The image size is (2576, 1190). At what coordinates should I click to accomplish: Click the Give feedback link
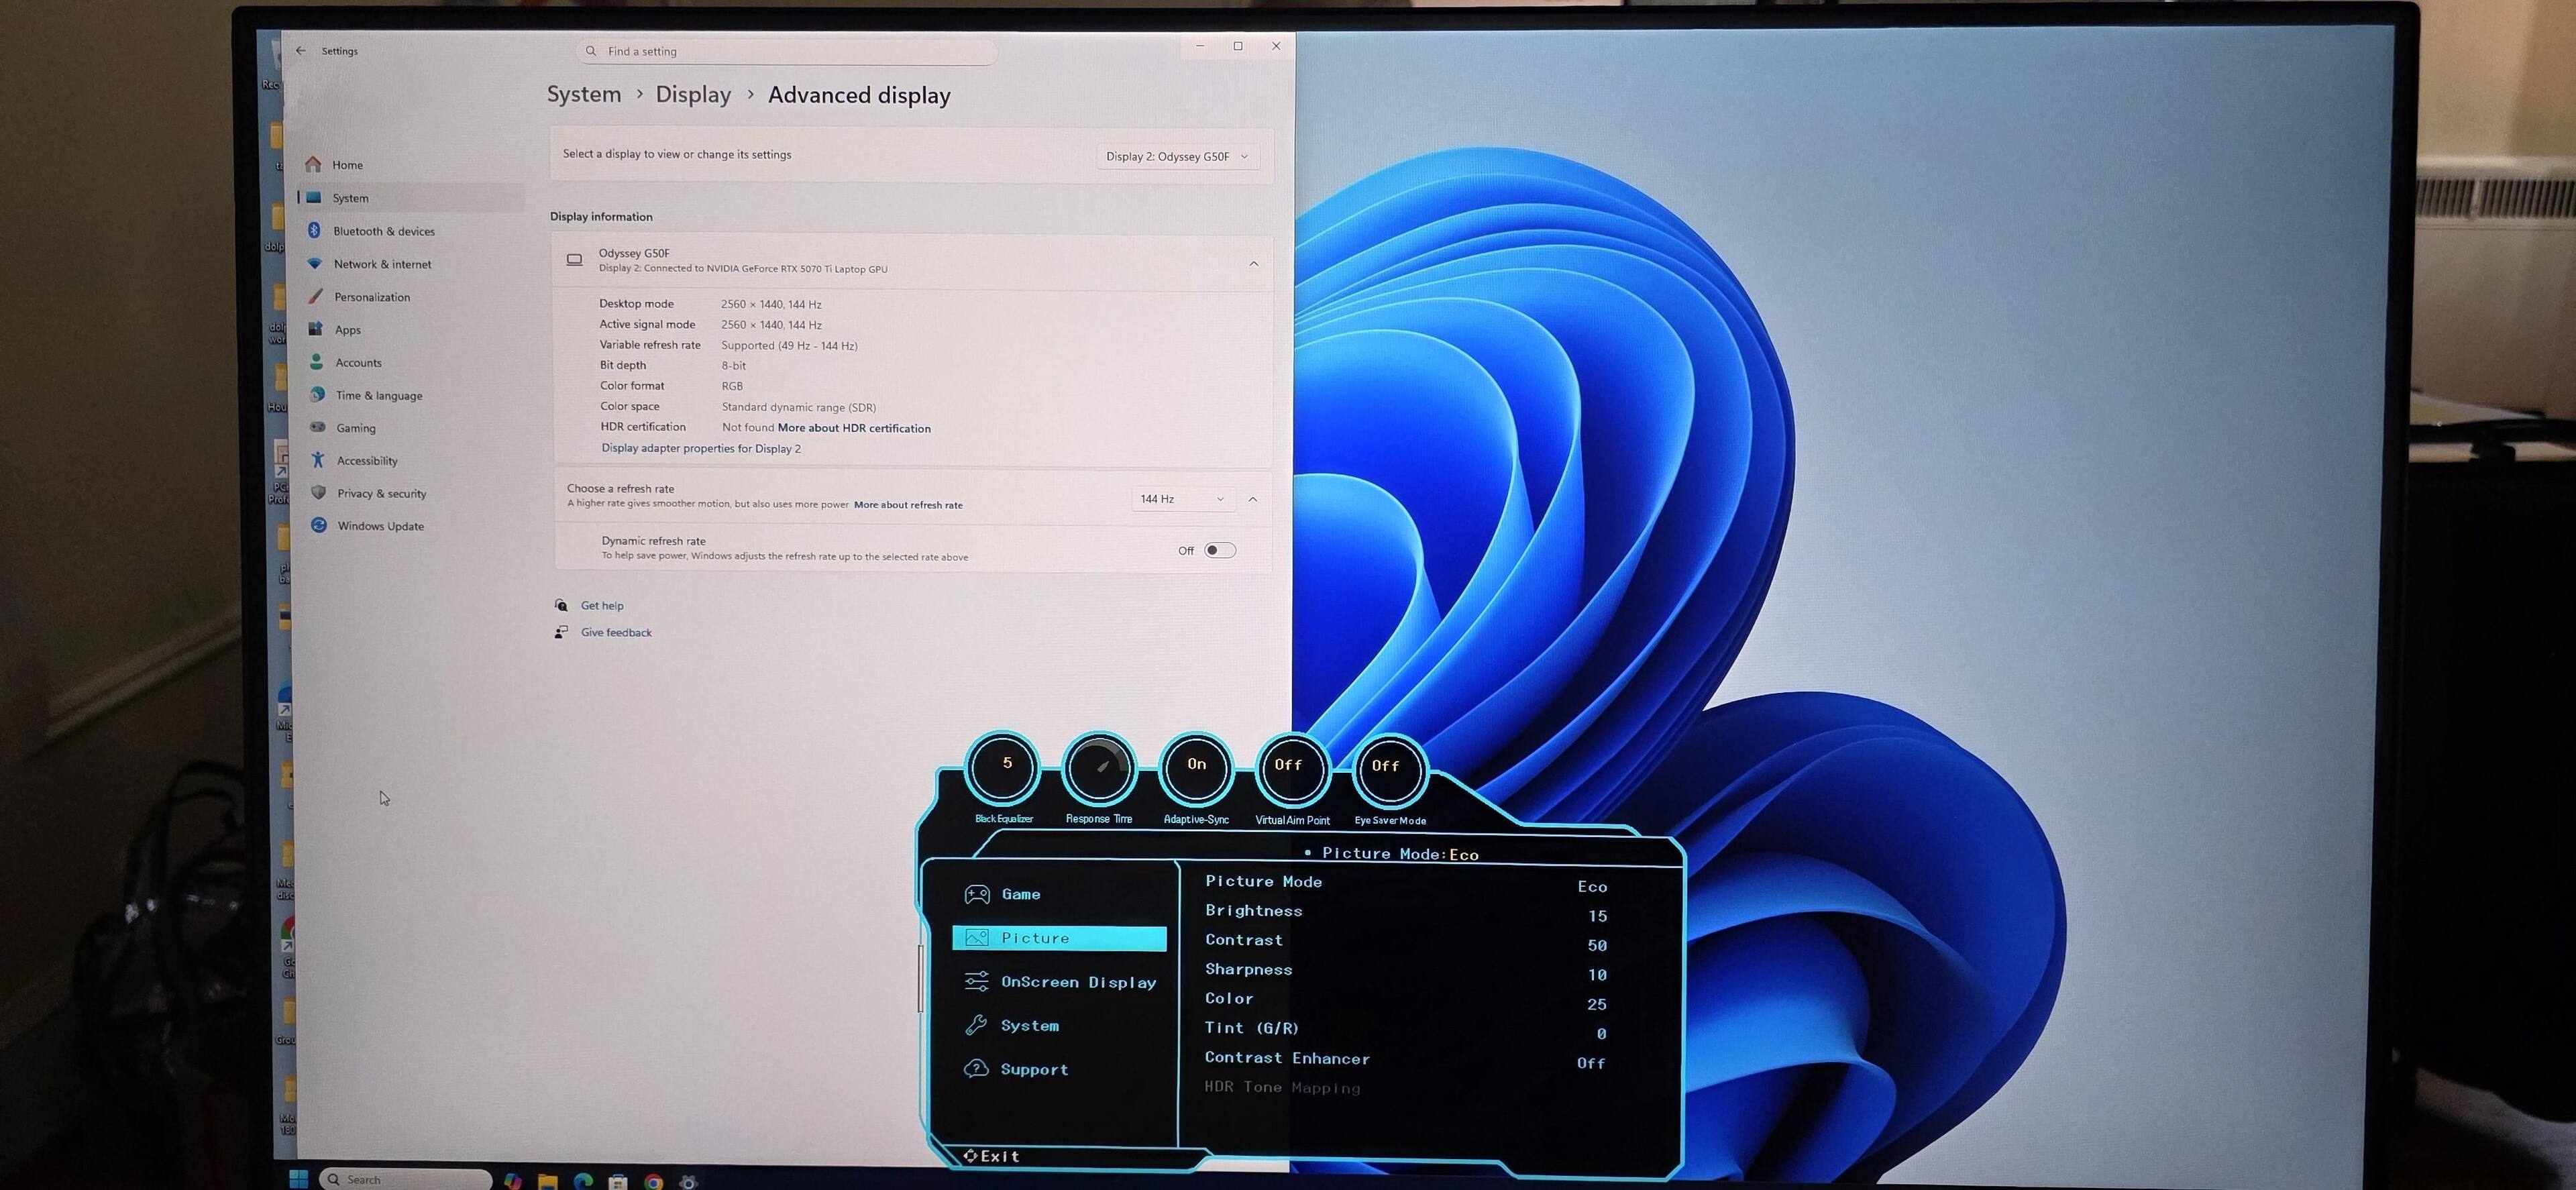coord(616,632)
